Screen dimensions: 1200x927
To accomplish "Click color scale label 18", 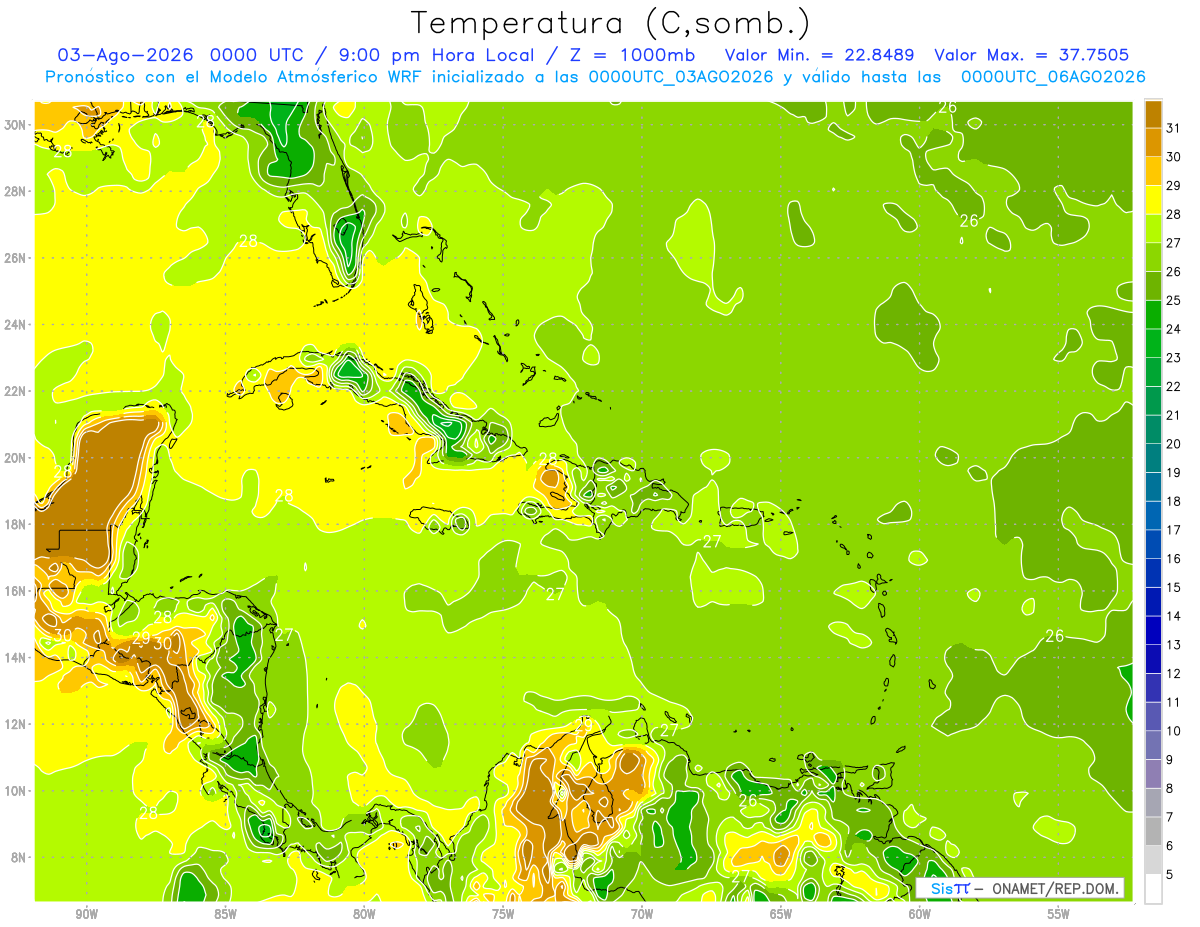I will 1173,502.
